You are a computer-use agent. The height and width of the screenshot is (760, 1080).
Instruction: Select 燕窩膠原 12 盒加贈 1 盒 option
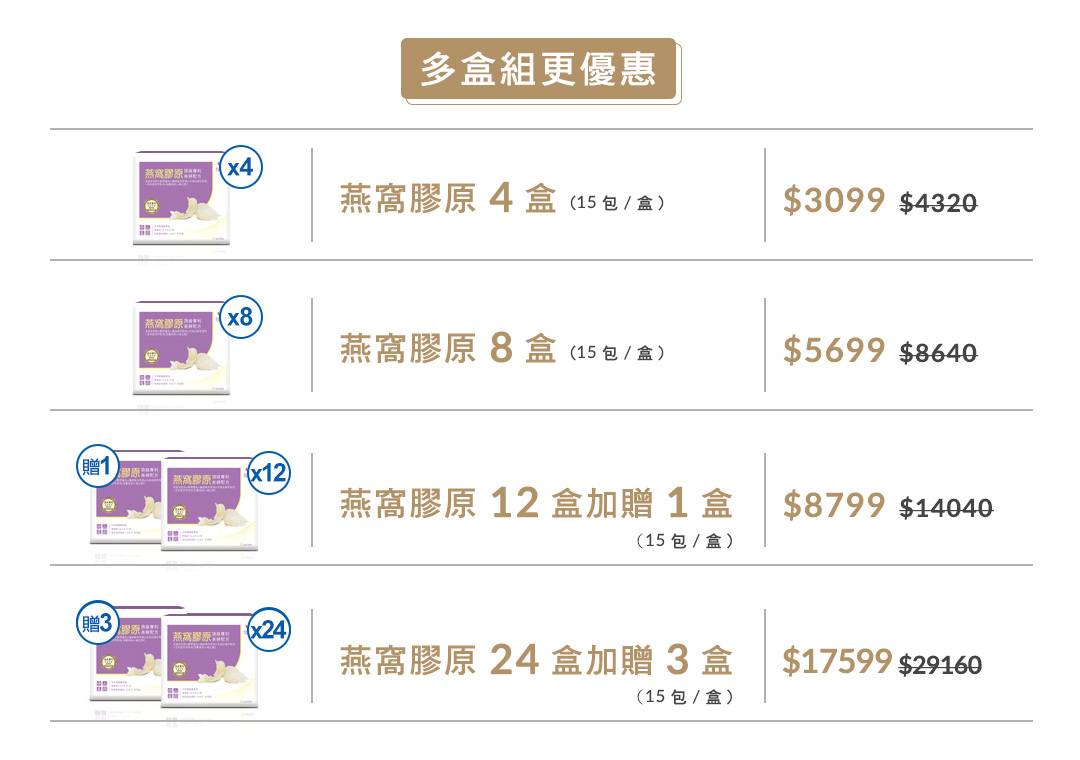[x=536, y=503]
